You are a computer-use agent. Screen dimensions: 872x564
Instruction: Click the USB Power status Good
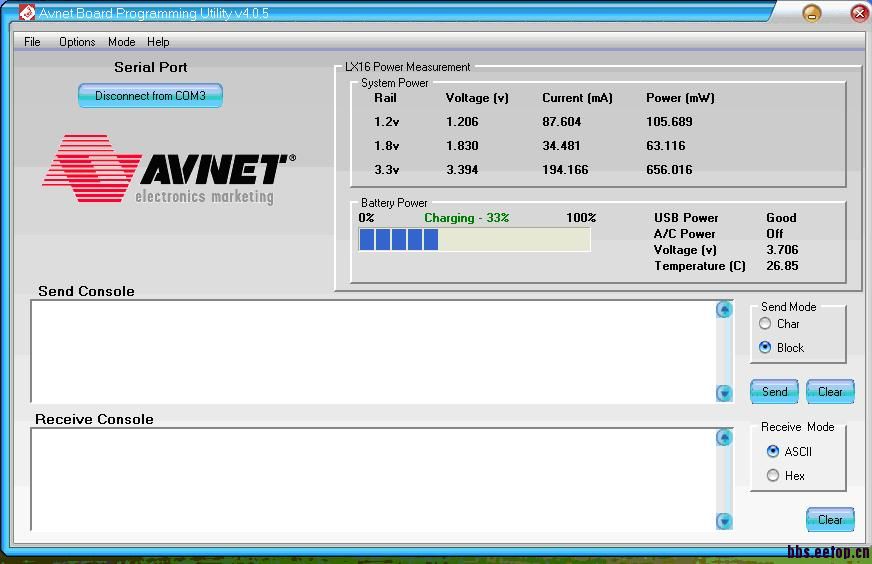click(x=781, y=217)
